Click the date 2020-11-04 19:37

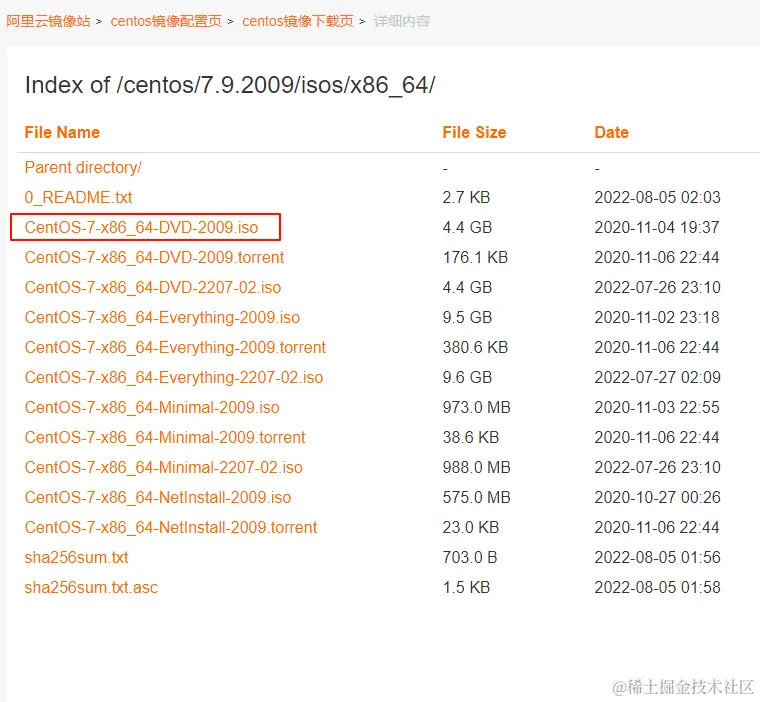pos(657,227)
